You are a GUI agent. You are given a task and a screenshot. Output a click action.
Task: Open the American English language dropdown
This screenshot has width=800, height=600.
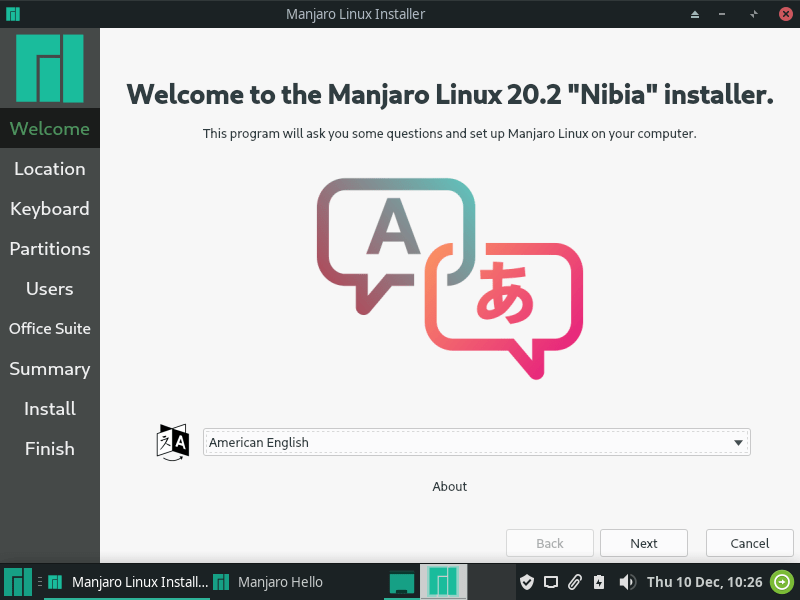pyautogui.click(x=477, y=442)
